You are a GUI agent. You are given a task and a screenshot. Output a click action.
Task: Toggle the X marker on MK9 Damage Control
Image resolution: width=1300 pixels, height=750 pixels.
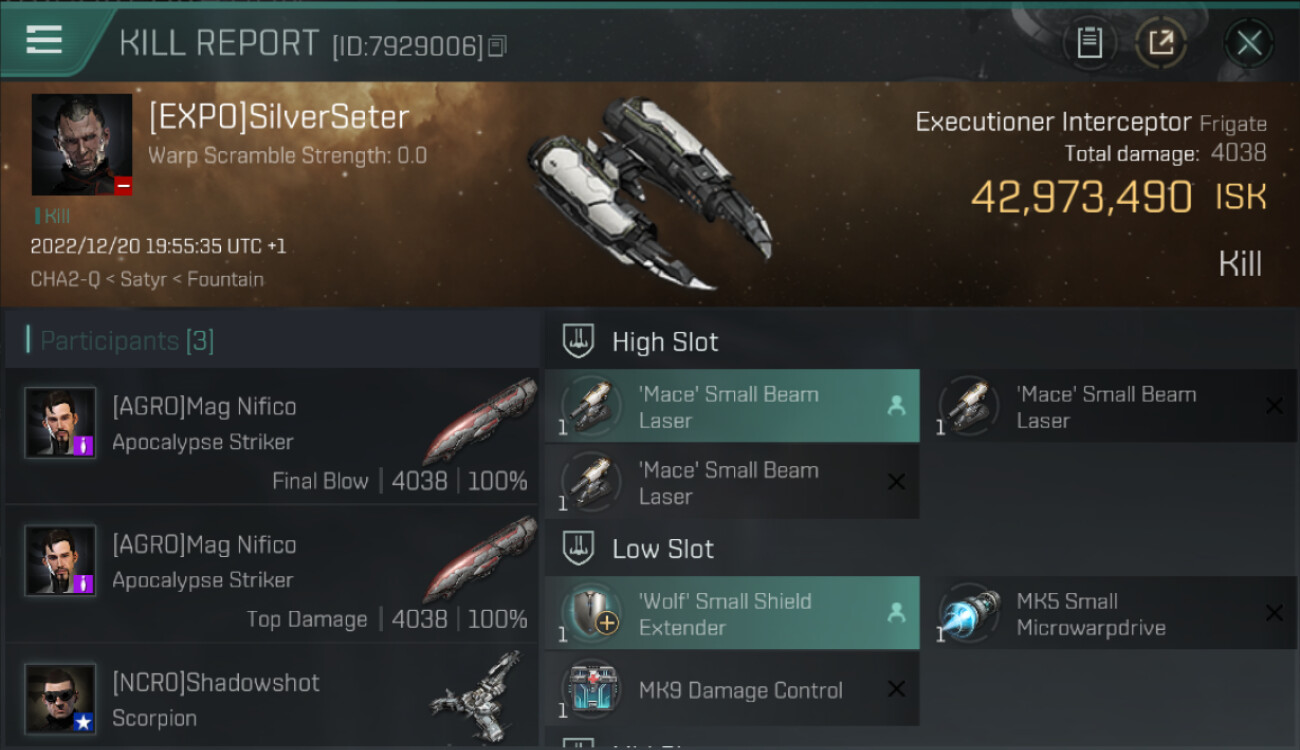[x=896, y=689]
